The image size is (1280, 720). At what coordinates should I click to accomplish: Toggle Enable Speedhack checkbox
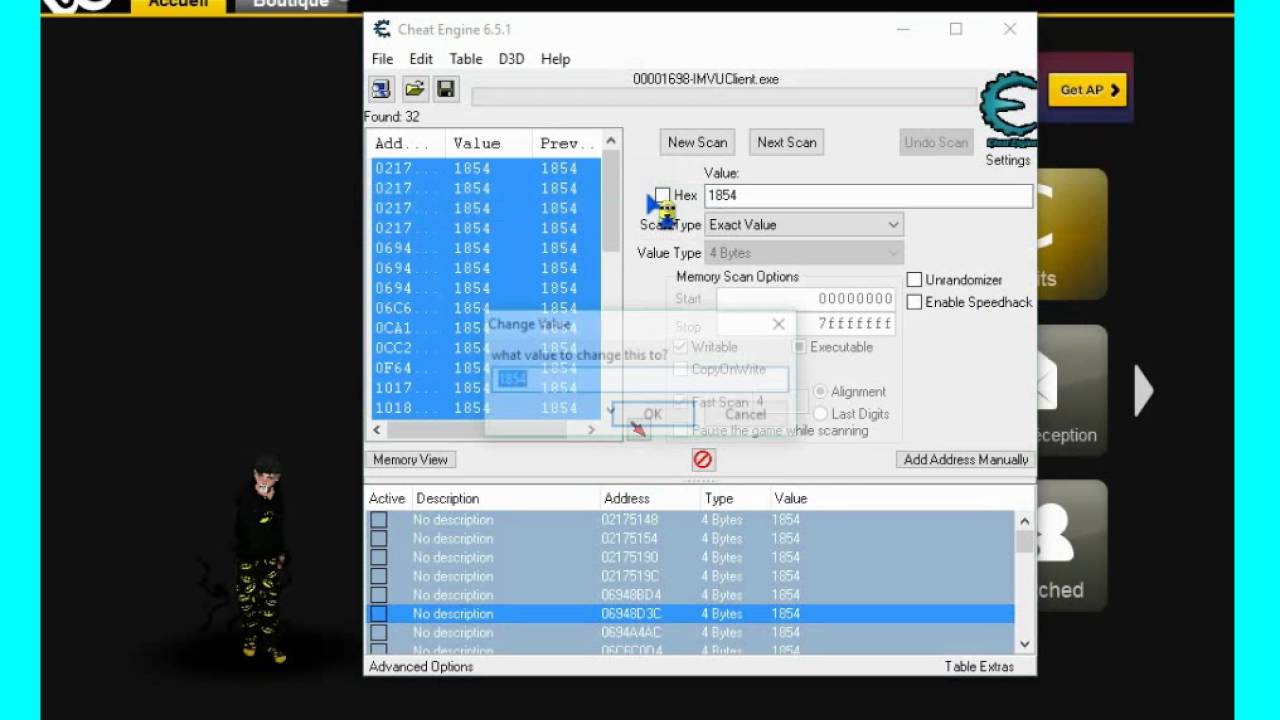pyautogui.click(x=914, y=302)
